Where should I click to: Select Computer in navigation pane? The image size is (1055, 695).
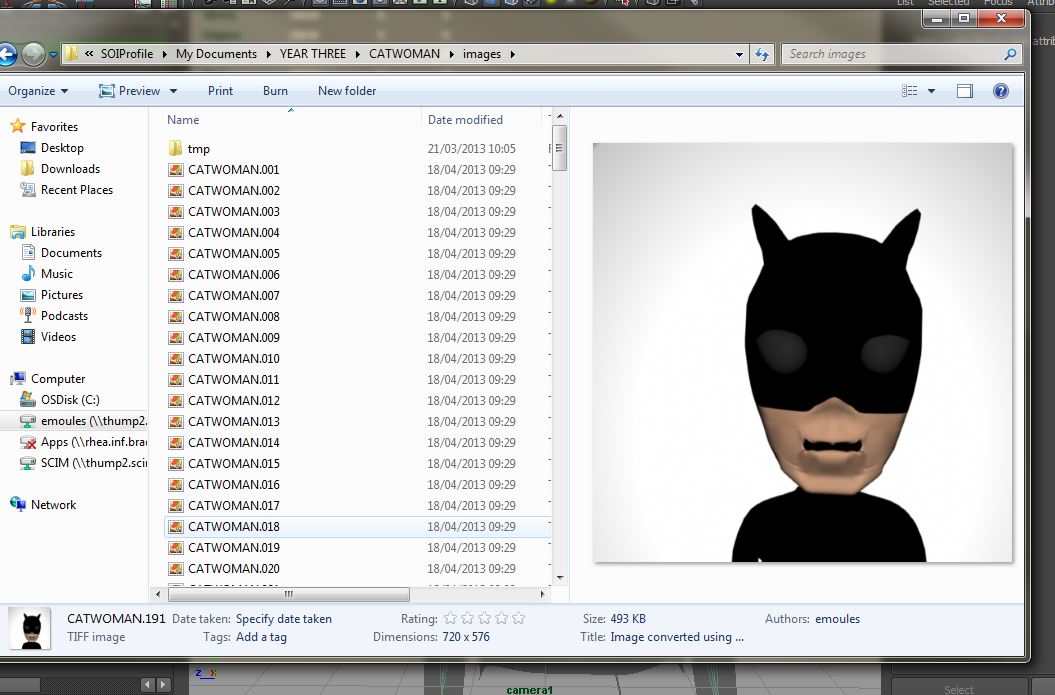coord(58,379)
